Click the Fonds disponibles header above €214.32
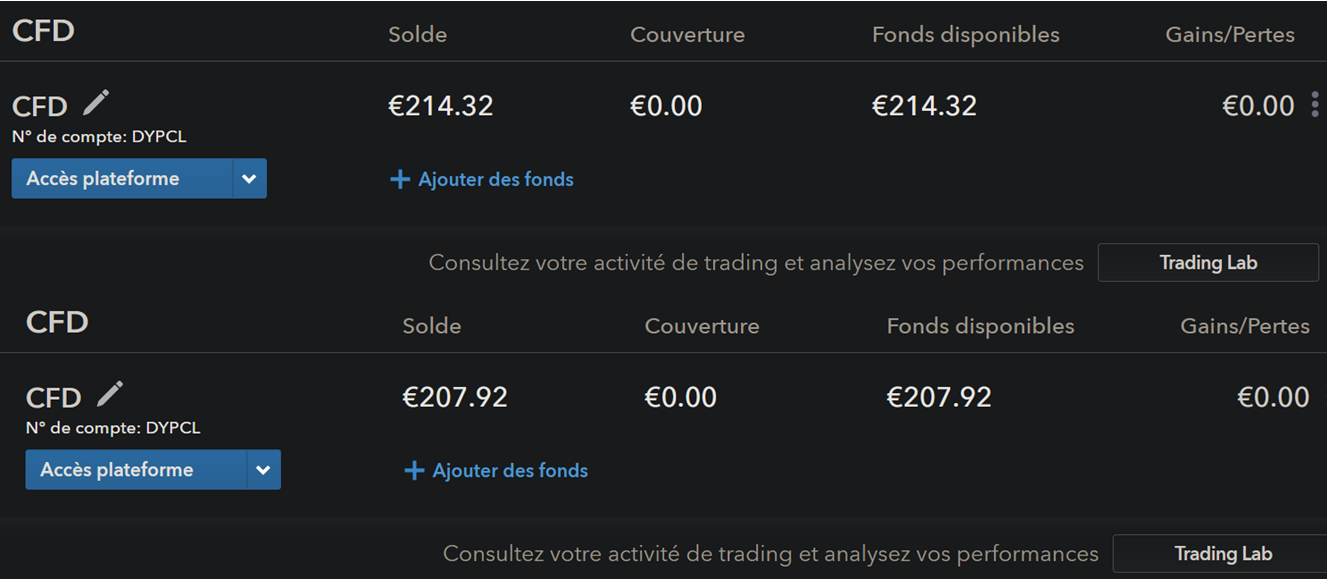The image size is (1327, 579). [x=965, y=35]
